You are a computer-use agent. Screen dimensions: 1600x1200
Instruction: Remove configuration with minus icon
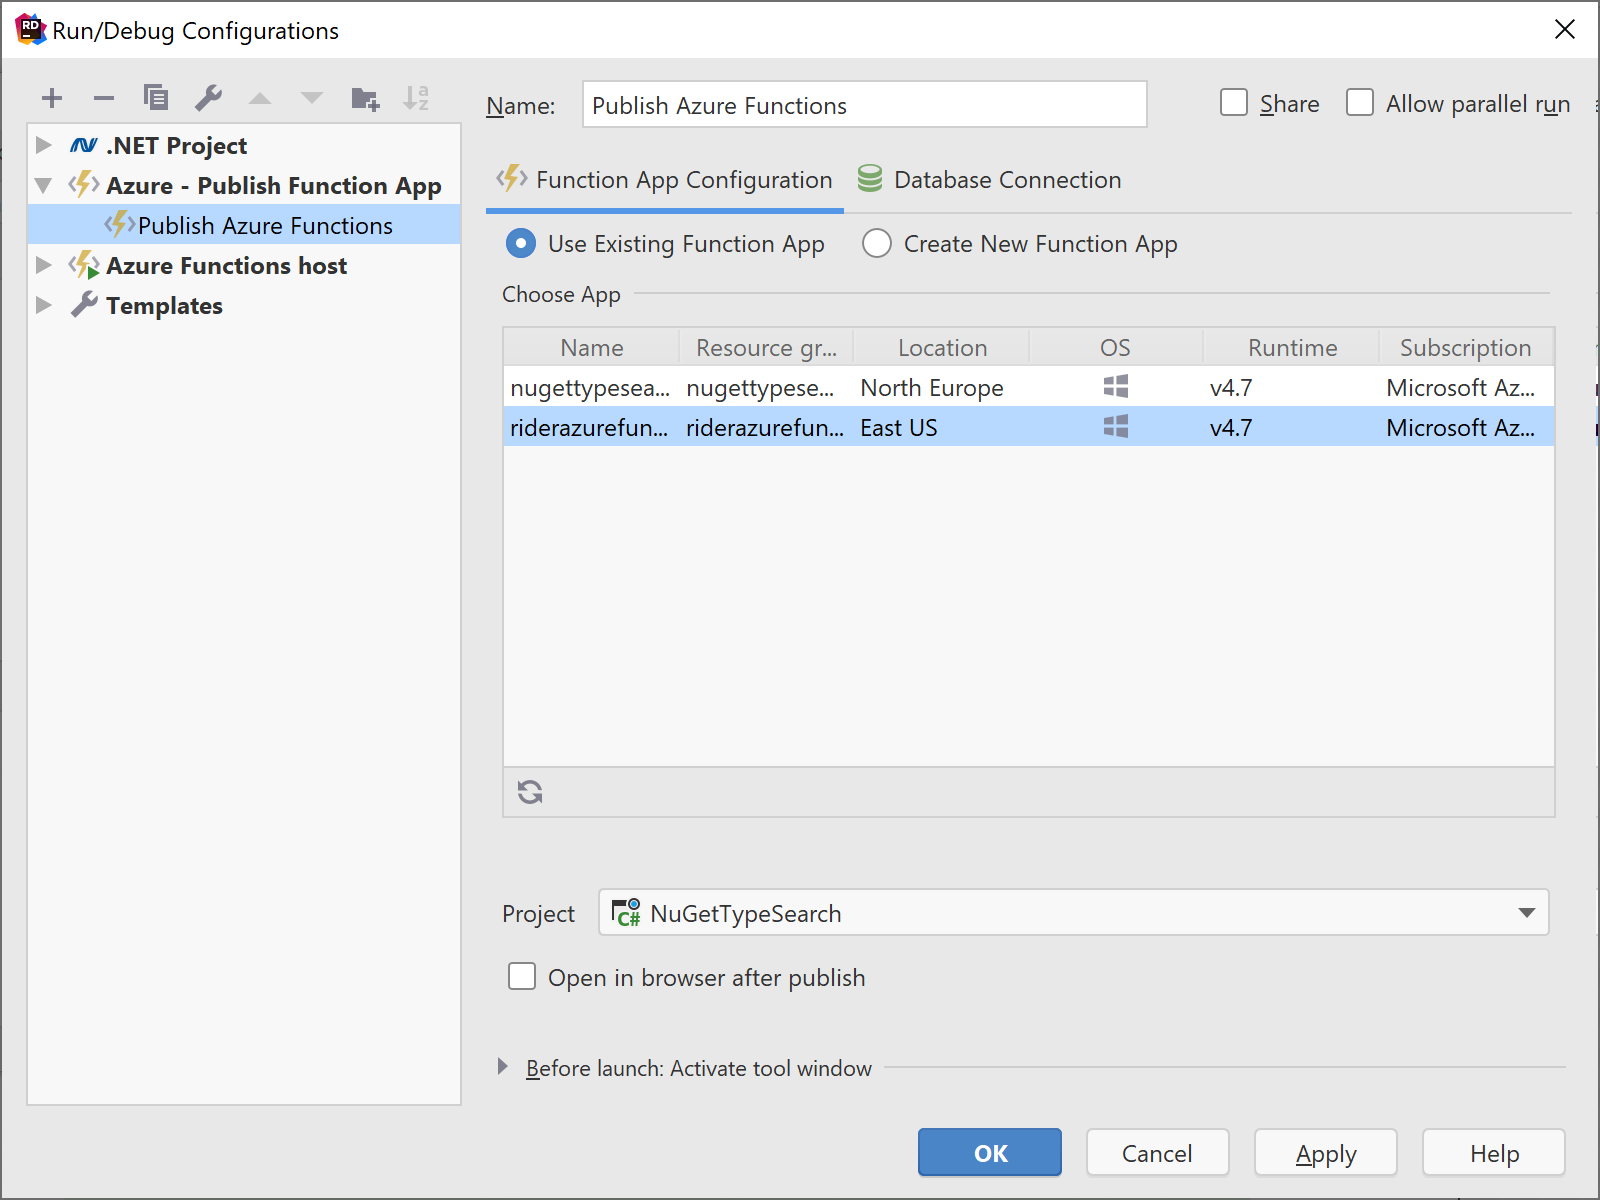click(x=104, y=98)
